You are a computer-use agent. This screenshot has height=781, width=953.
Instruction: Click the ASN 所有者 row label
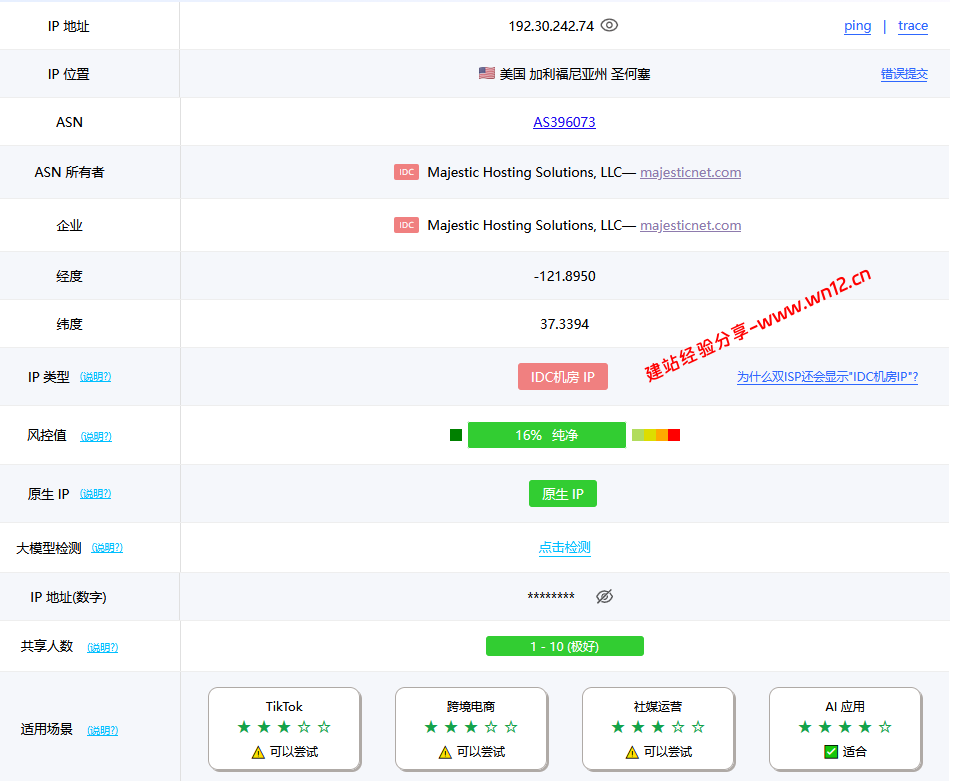pyautogui.click(x=69, y=173)
